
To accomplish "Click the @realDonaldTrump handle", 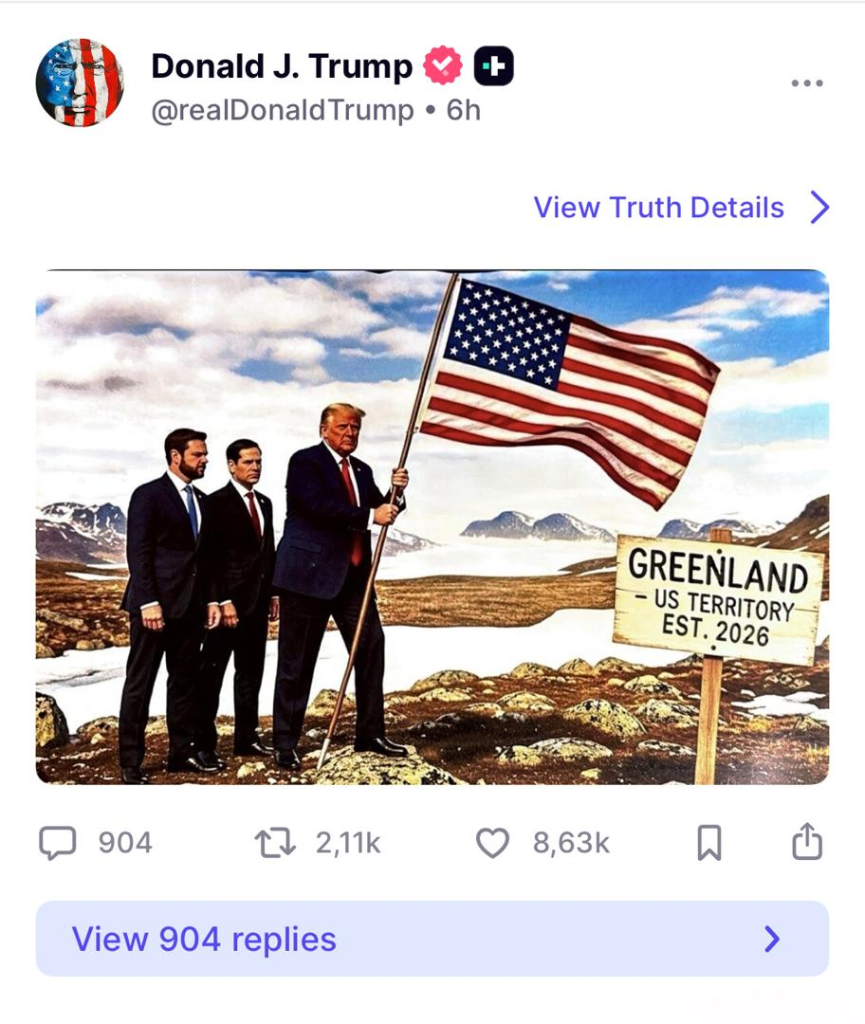I will [282, 110].
